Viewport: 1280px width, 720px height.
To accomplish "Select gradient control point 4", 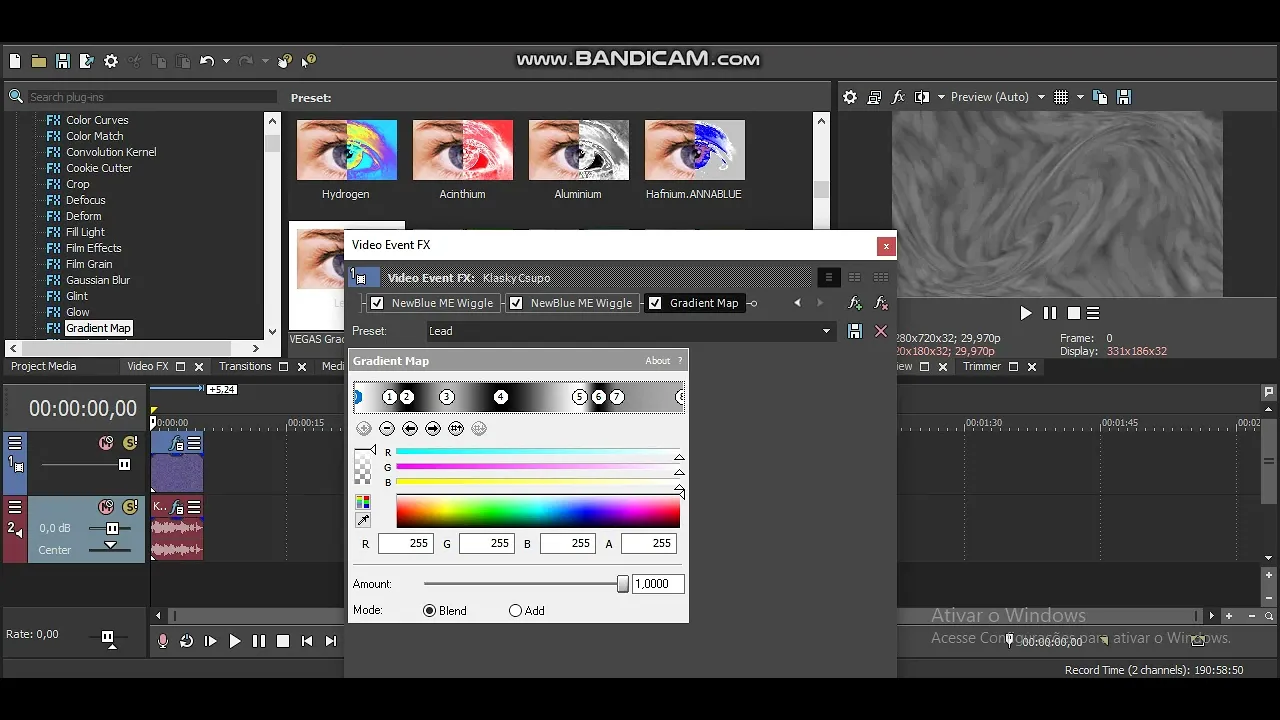I will coord(501,397).
